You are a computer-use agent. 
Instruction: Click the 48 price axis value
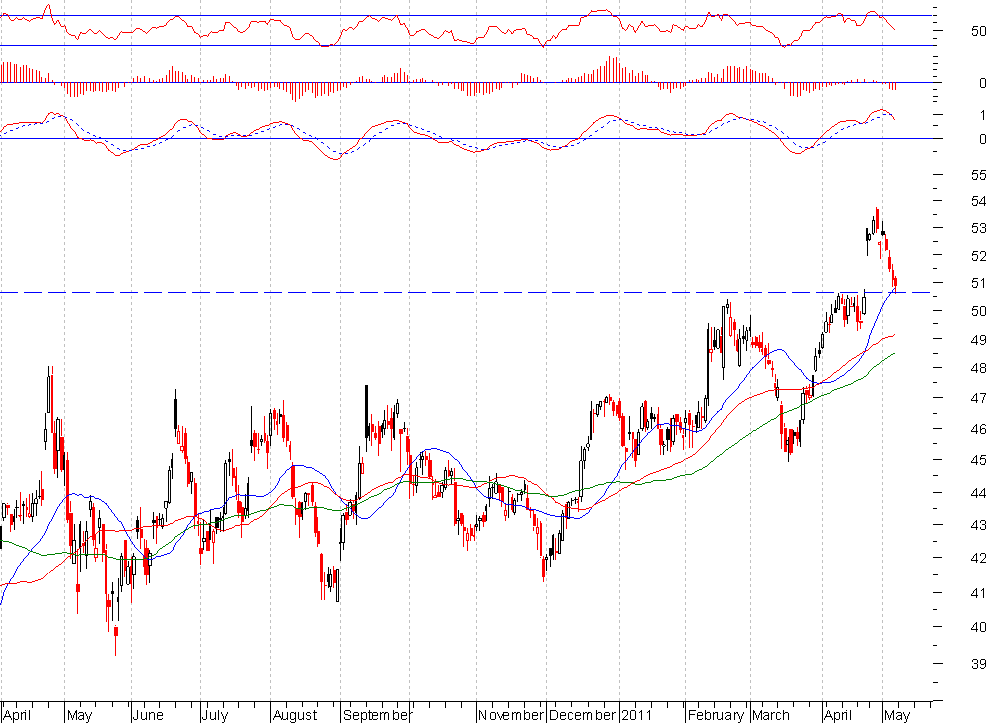point(979,368)
